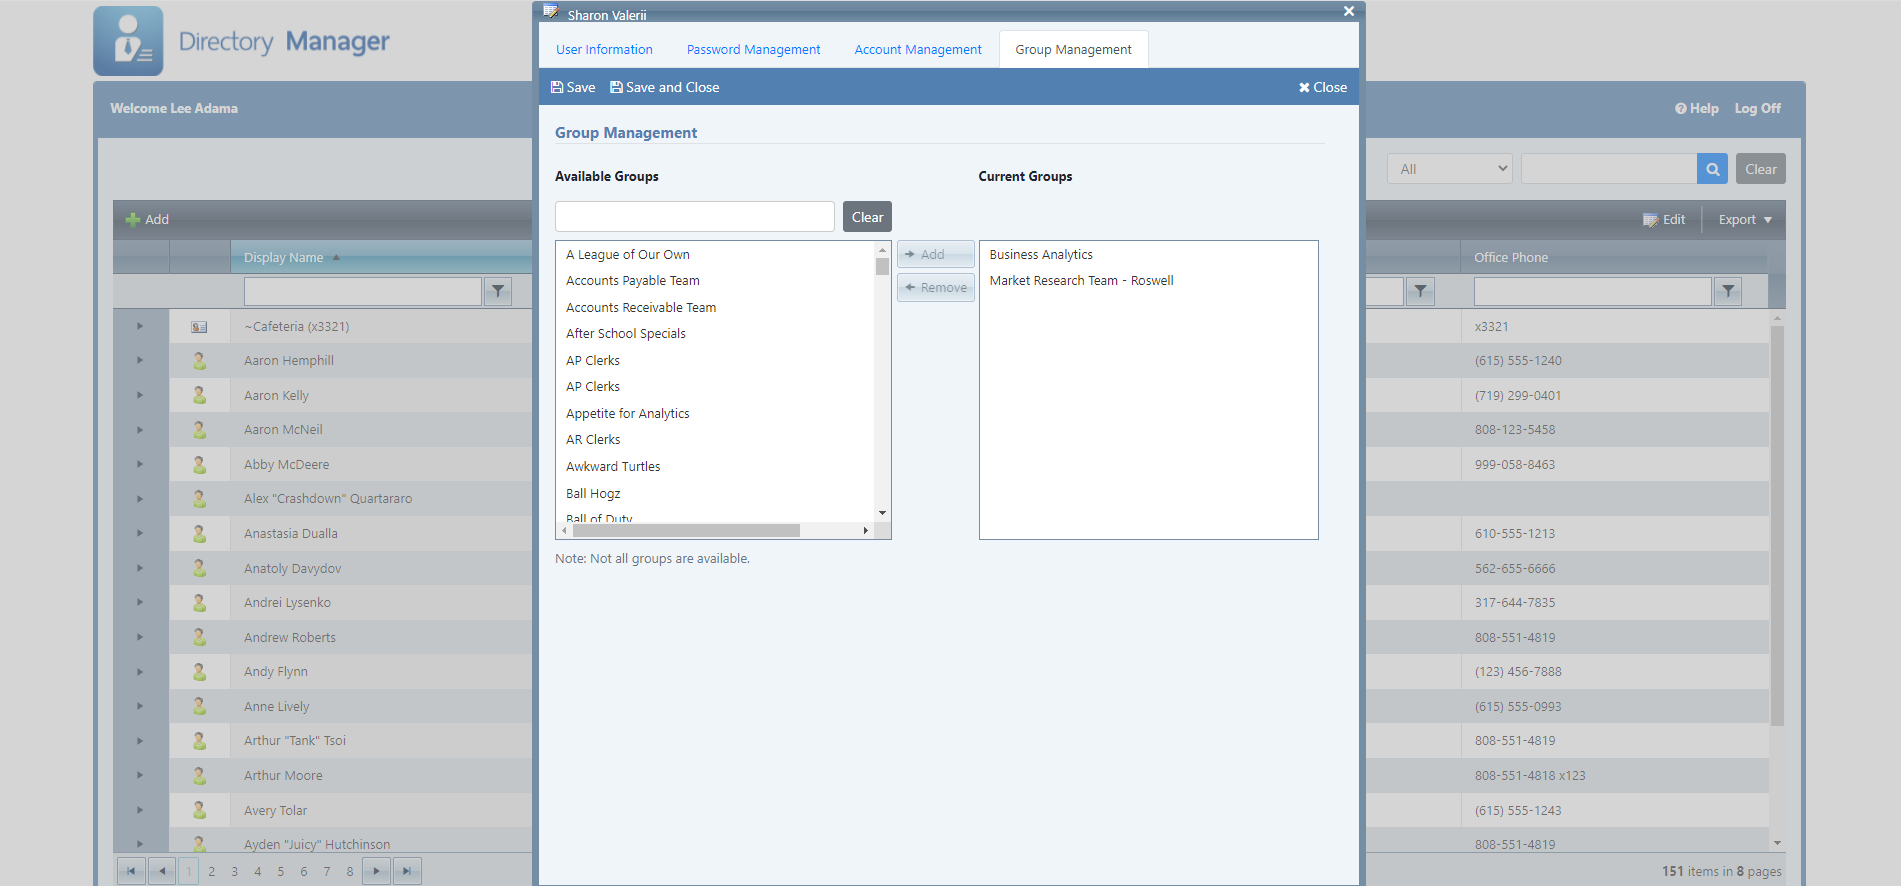1901x886 pixels.
Task: Select AR Clerks group
Action: pyautogui.click(x=593, y=440)
